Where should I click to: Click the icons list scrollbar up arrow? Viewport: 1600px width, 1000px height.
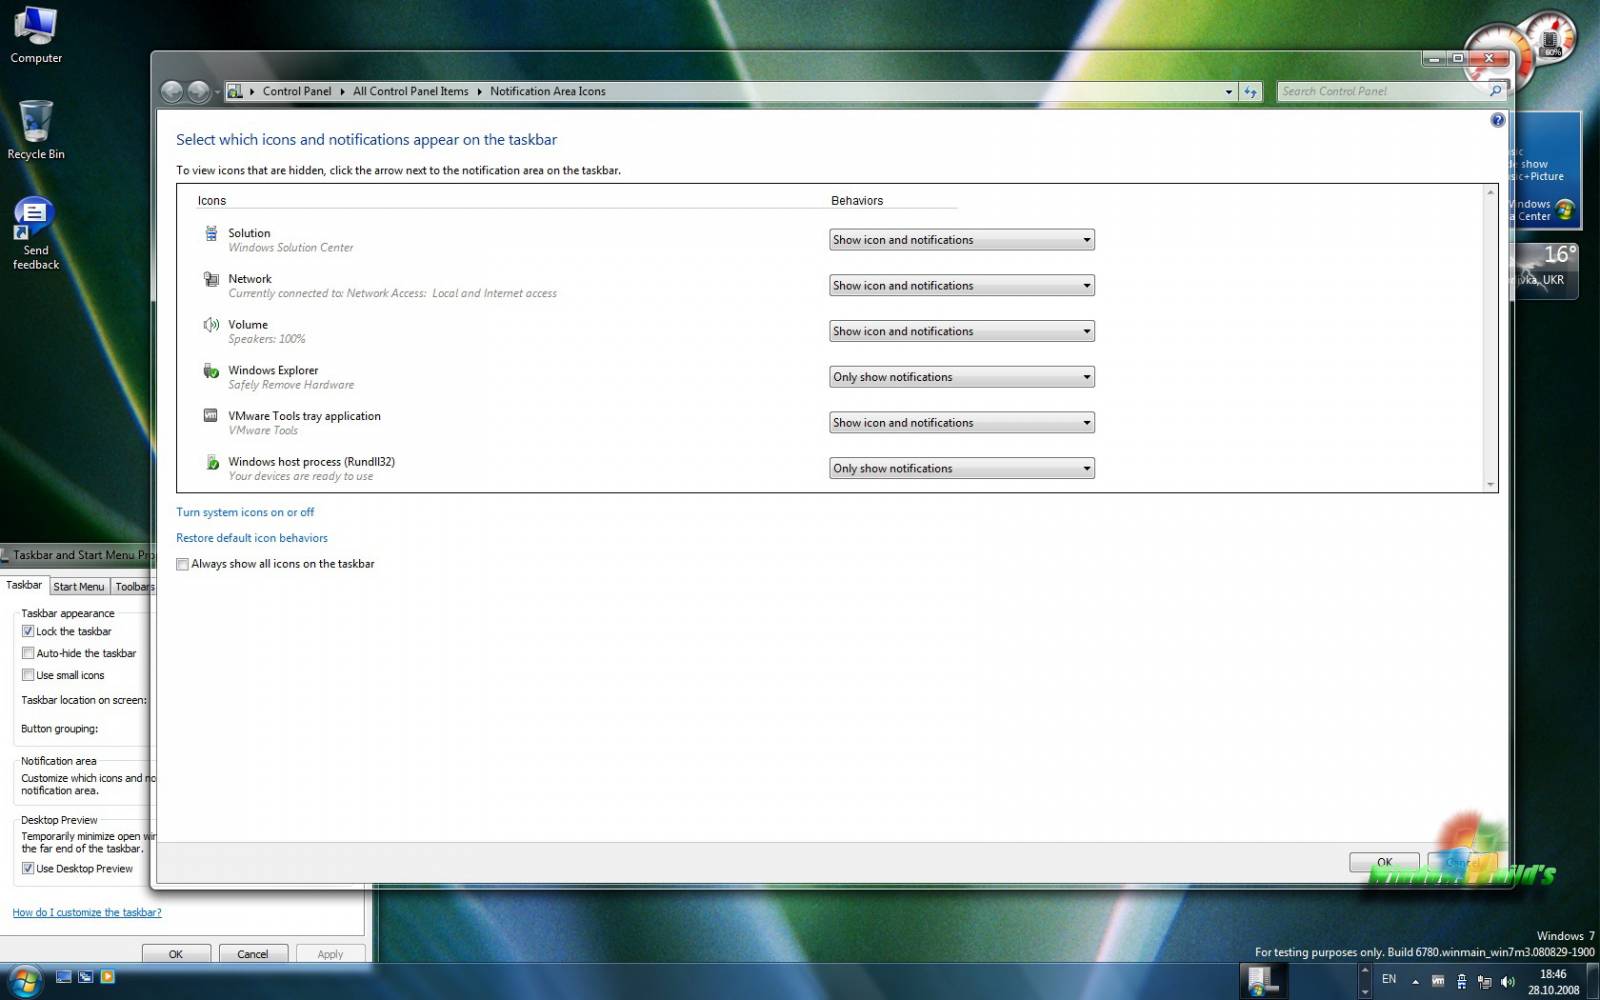tap(1490, 192)
